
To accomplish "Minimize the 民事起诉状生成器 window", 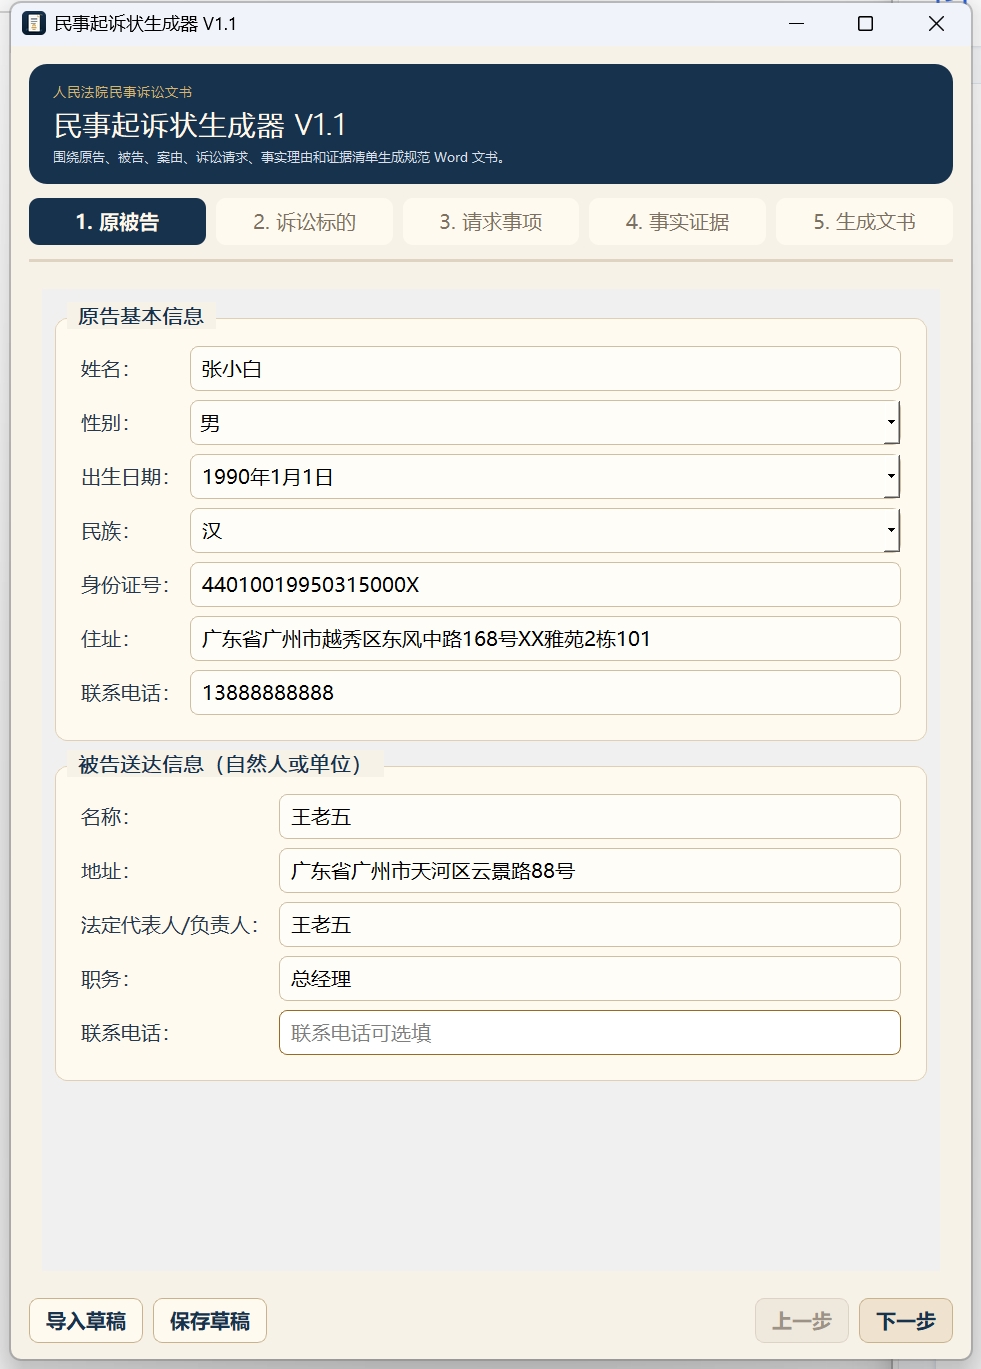I will click(797, 23).
